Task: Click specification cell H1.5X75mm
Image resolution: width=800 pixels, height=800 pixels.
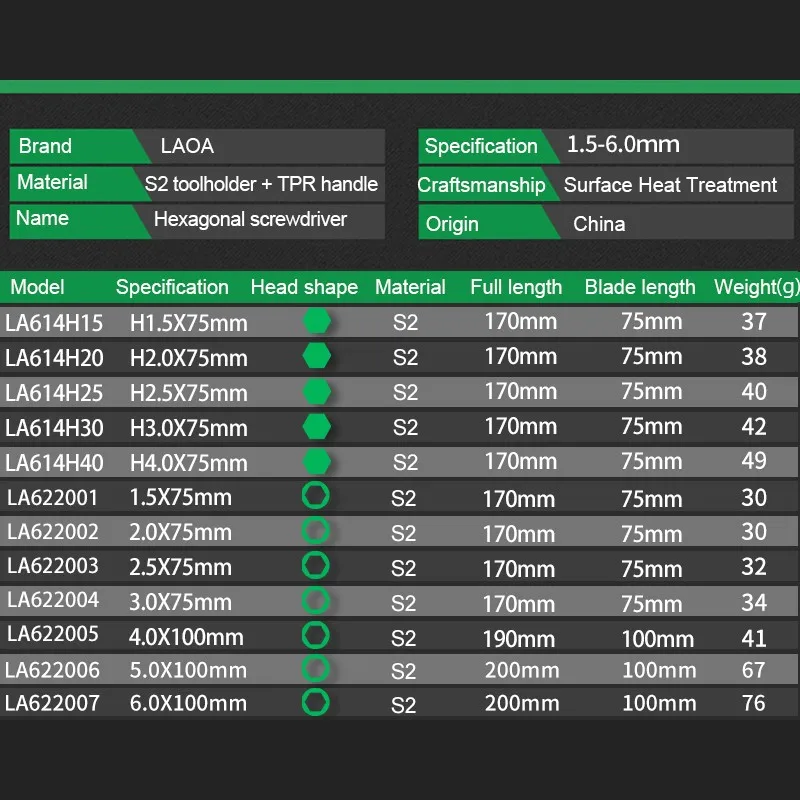Action: tap(189, 323)
